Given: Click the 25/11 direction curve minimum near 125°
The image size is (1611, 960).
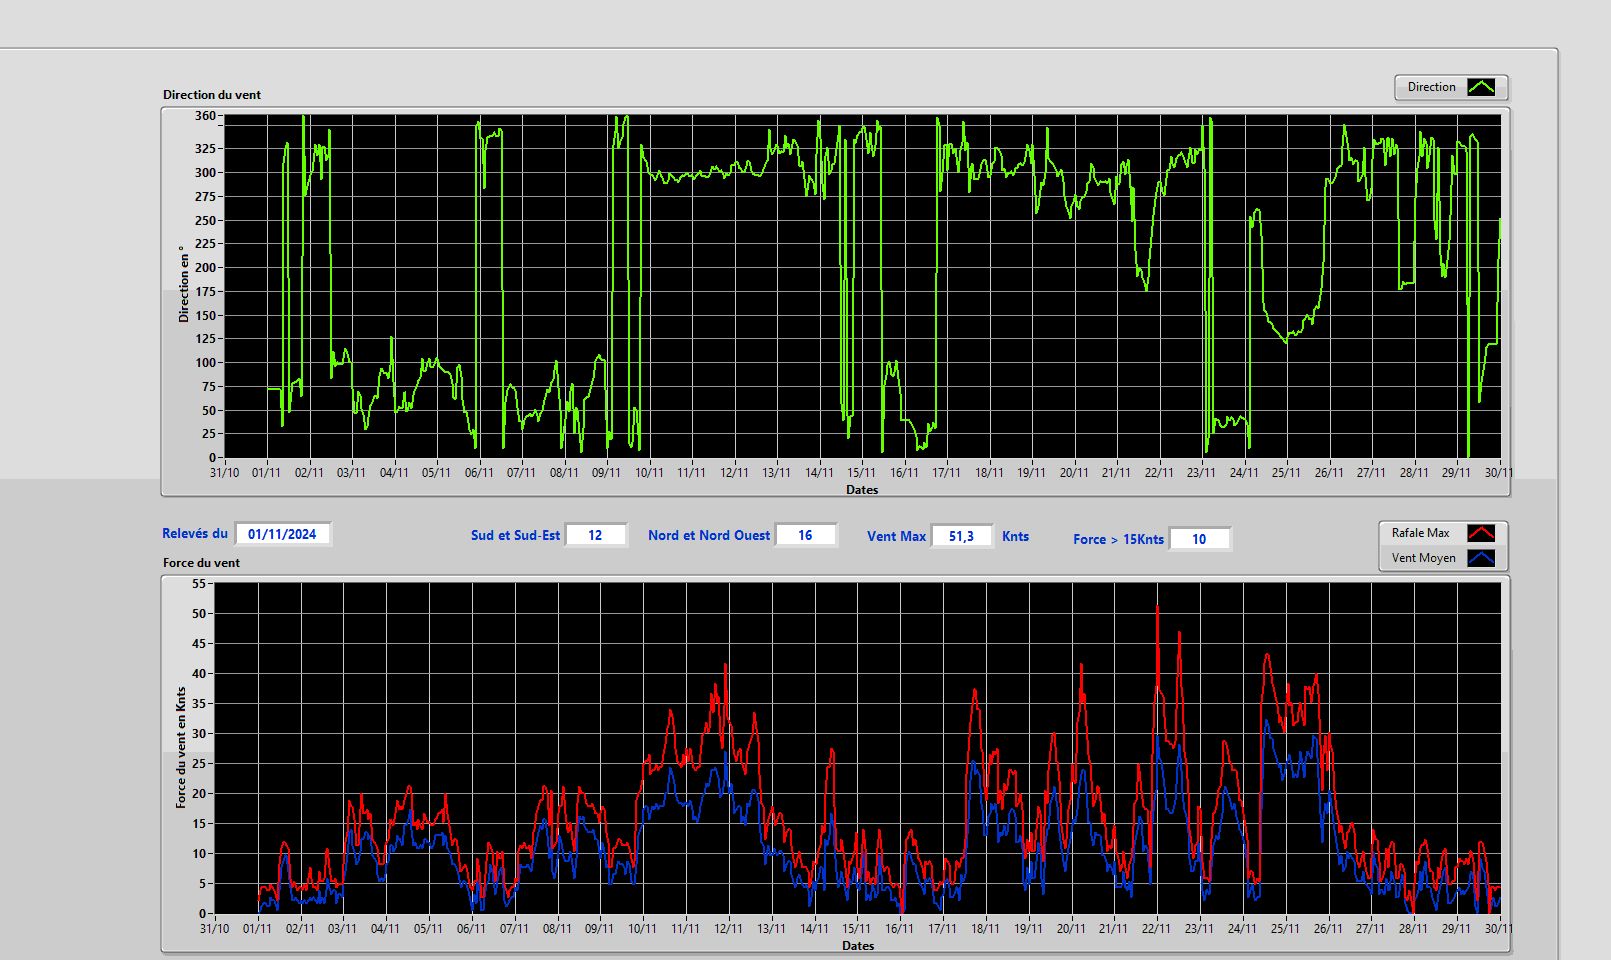Looking at the screenshot, I should point(1286,341).
